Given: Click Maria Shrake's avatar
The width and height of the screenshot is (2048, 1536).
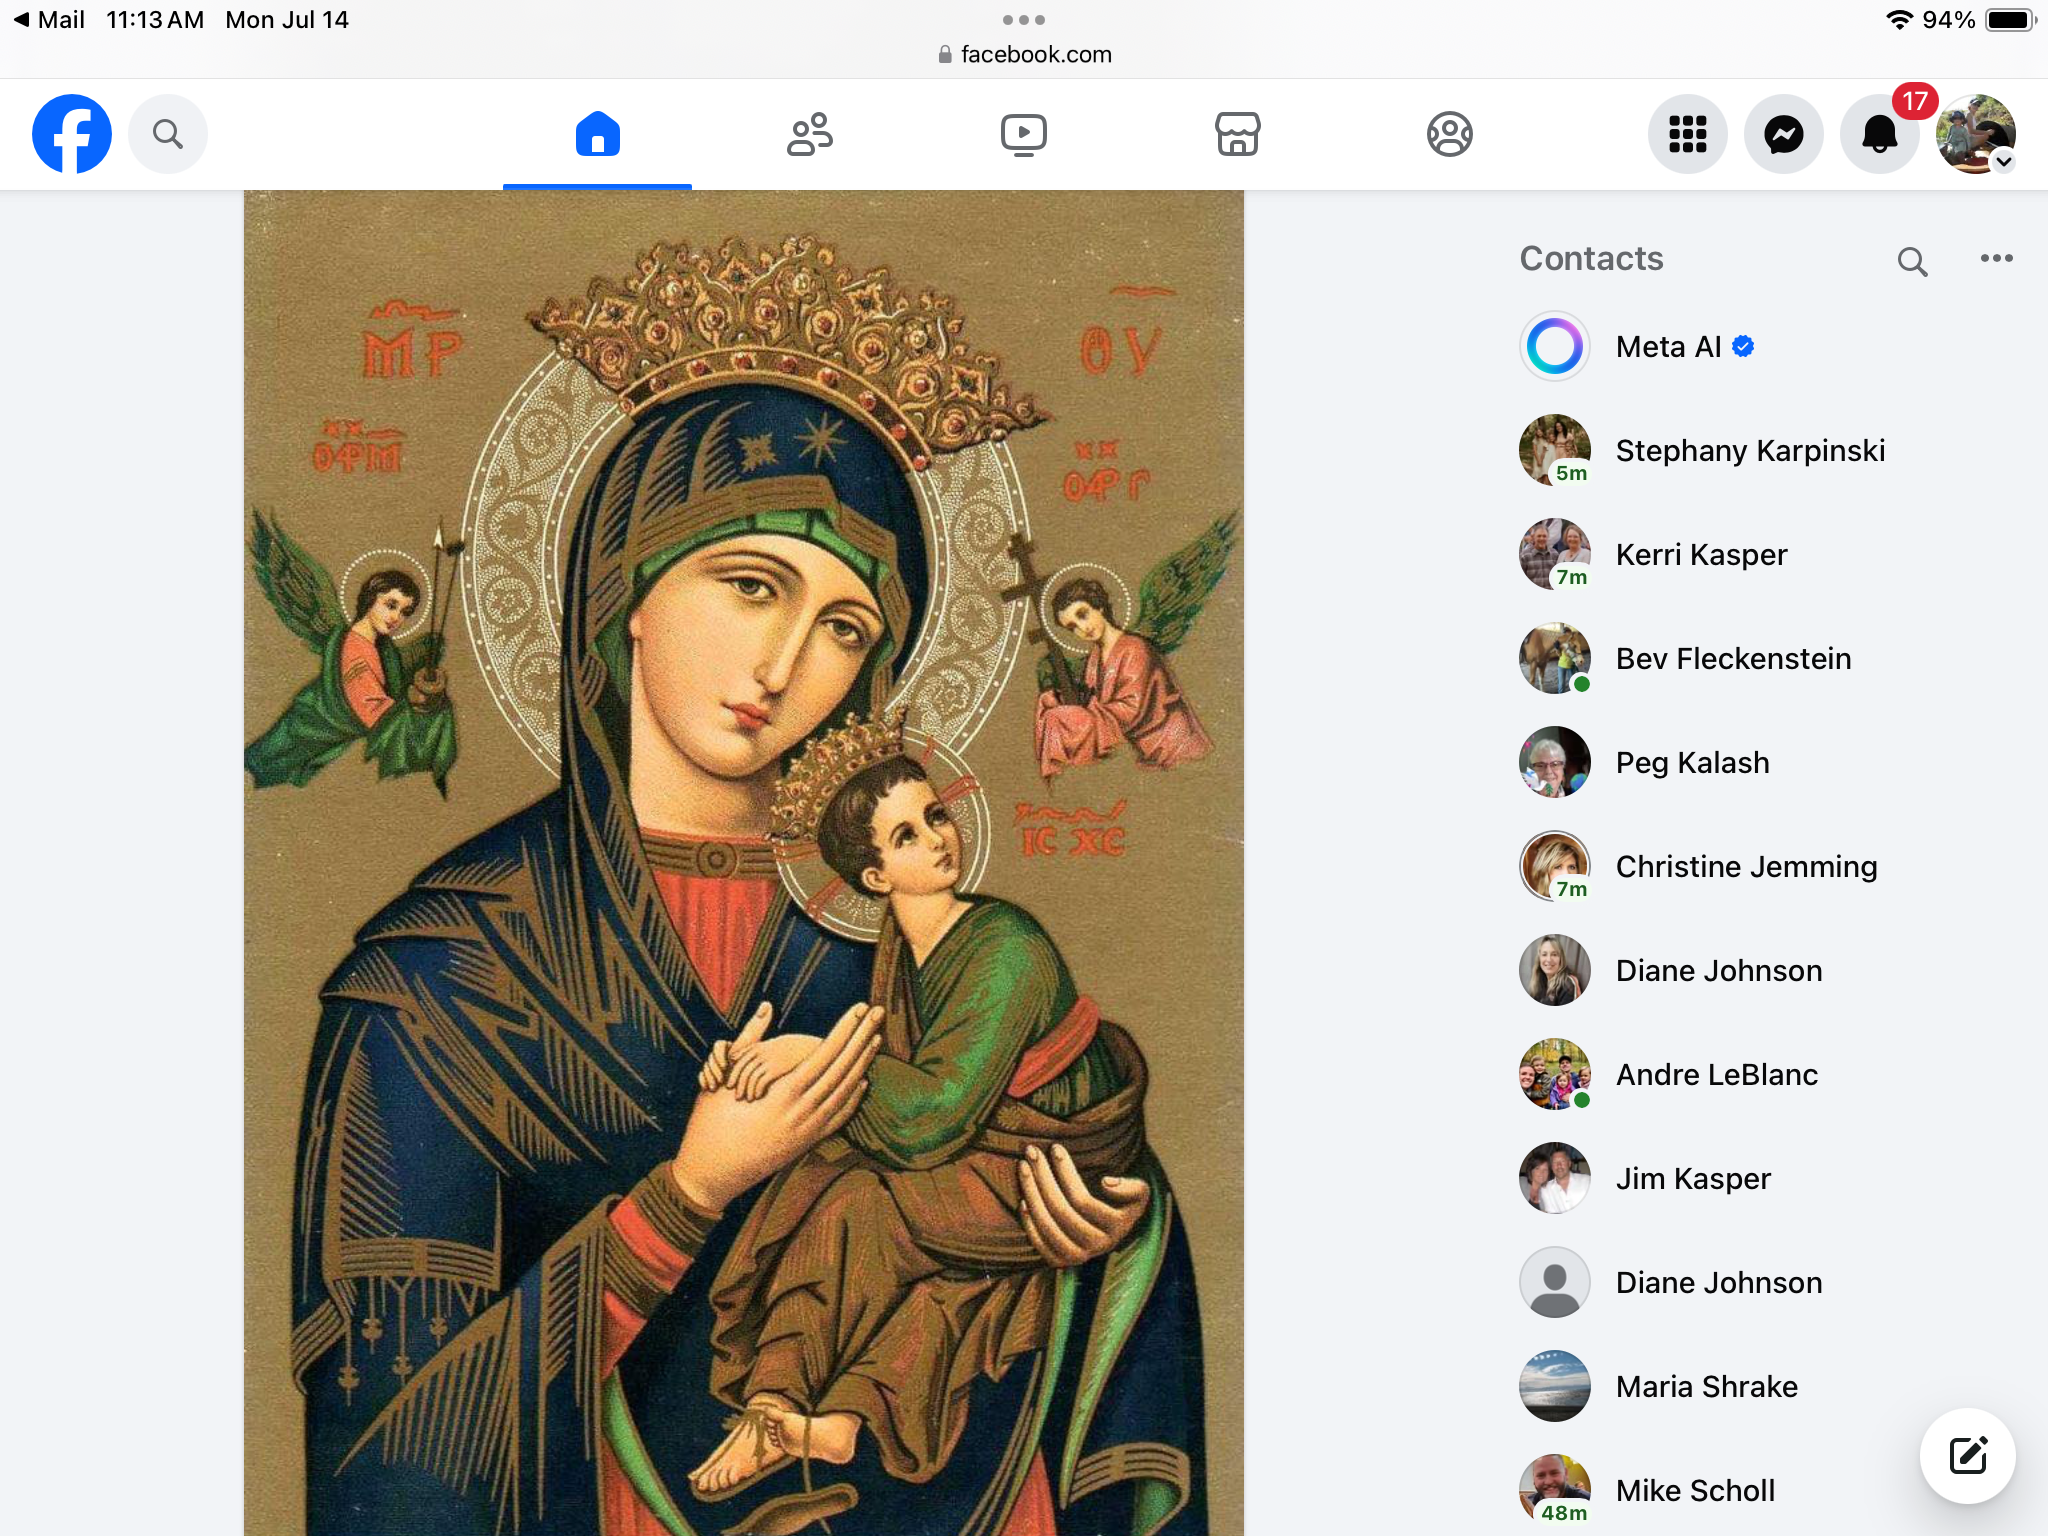Looking at the screenshot, I should click(x=1555, y=1387).
